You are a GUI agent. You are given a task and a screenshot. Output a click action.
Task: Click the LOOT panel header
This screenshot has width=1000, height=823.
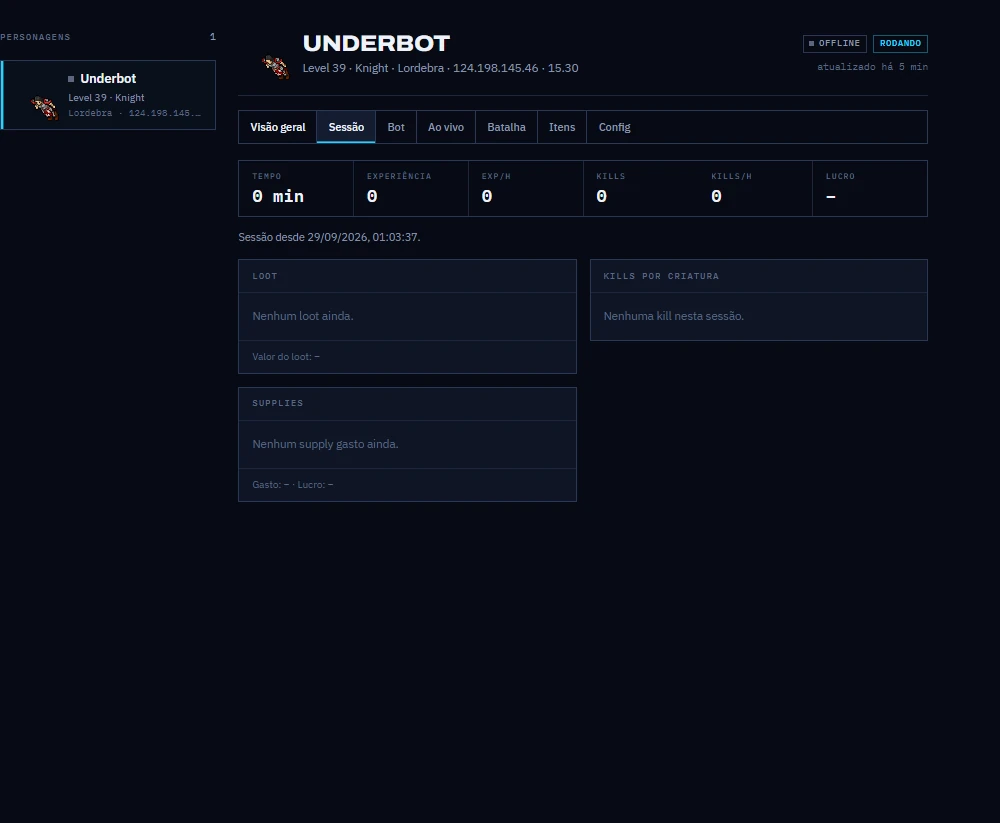tap(408, 276)
